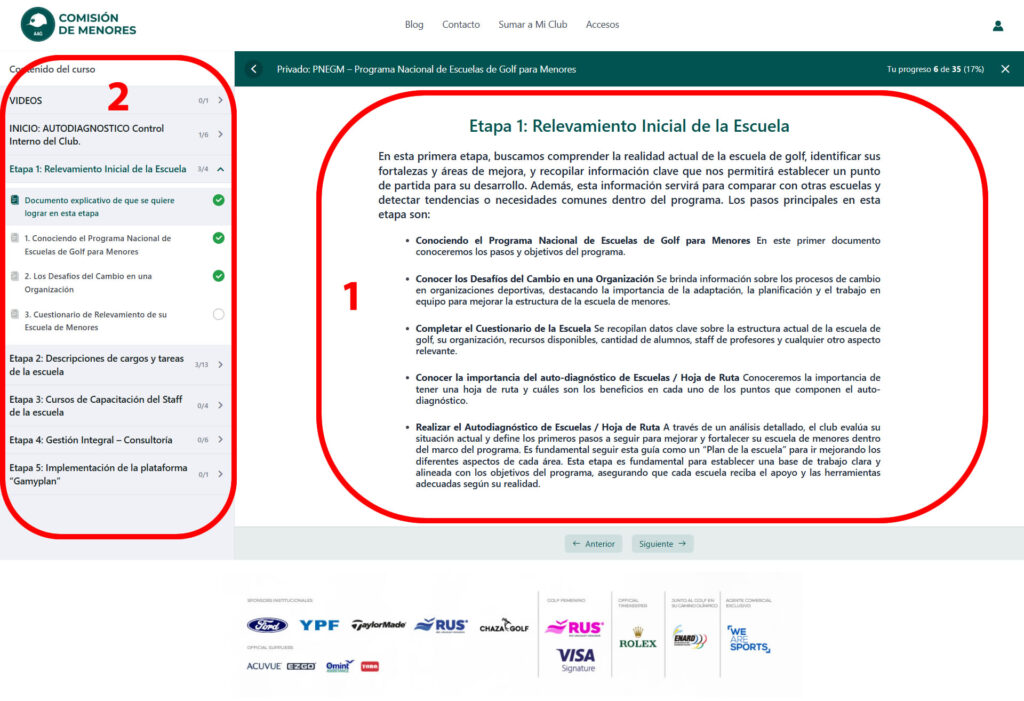Toggle completion check for Los Desafíos del Cambio
The height and width of the screenshot is (701, 1024).
click(x=219, y=276)
